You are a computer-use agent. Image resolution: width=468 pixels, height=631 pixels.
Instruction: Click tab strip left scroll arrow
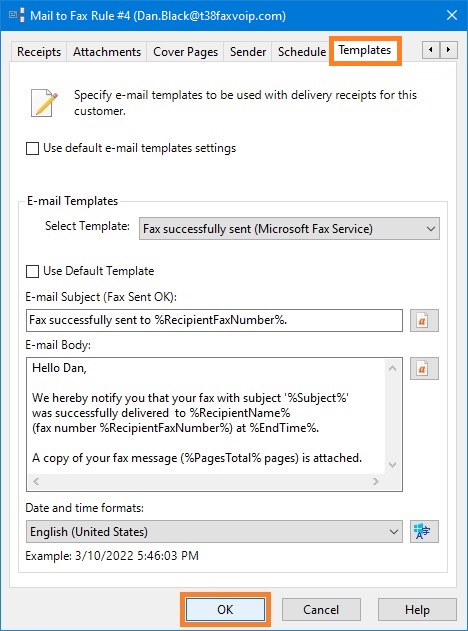[431, 50]
